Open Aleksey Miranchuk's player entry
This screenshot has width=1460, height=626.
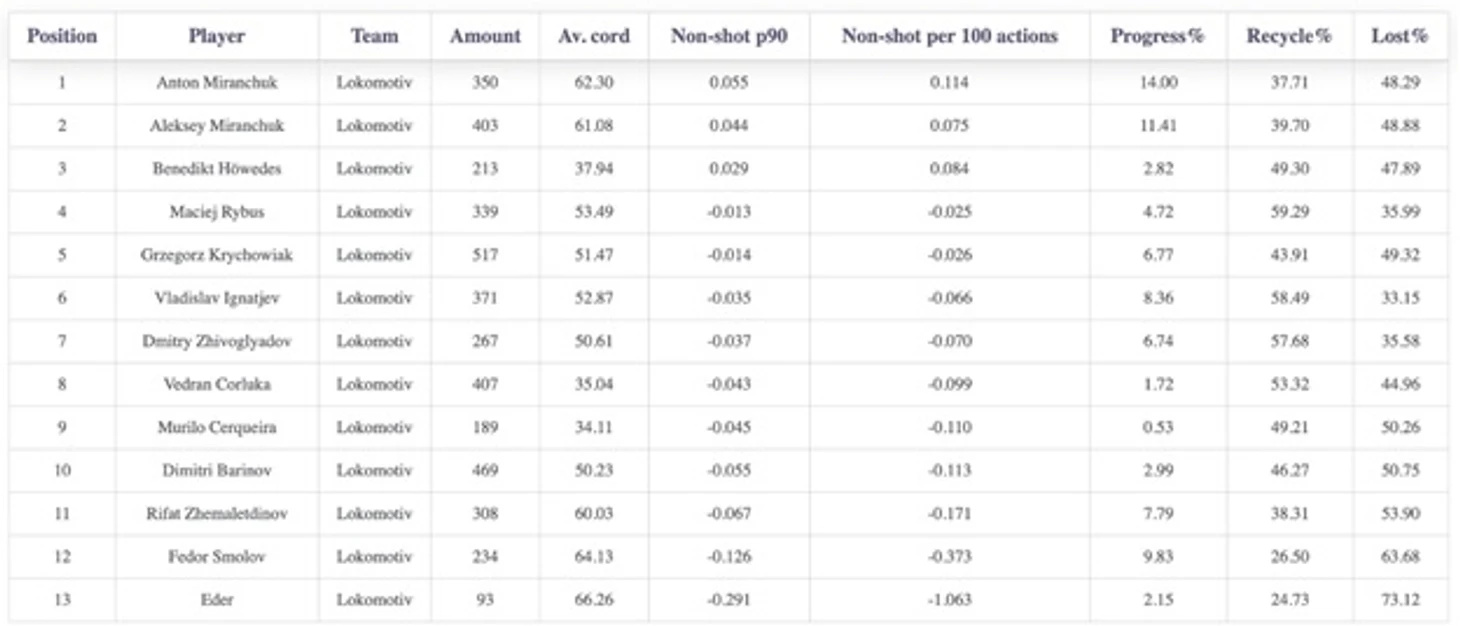(216, 126)
